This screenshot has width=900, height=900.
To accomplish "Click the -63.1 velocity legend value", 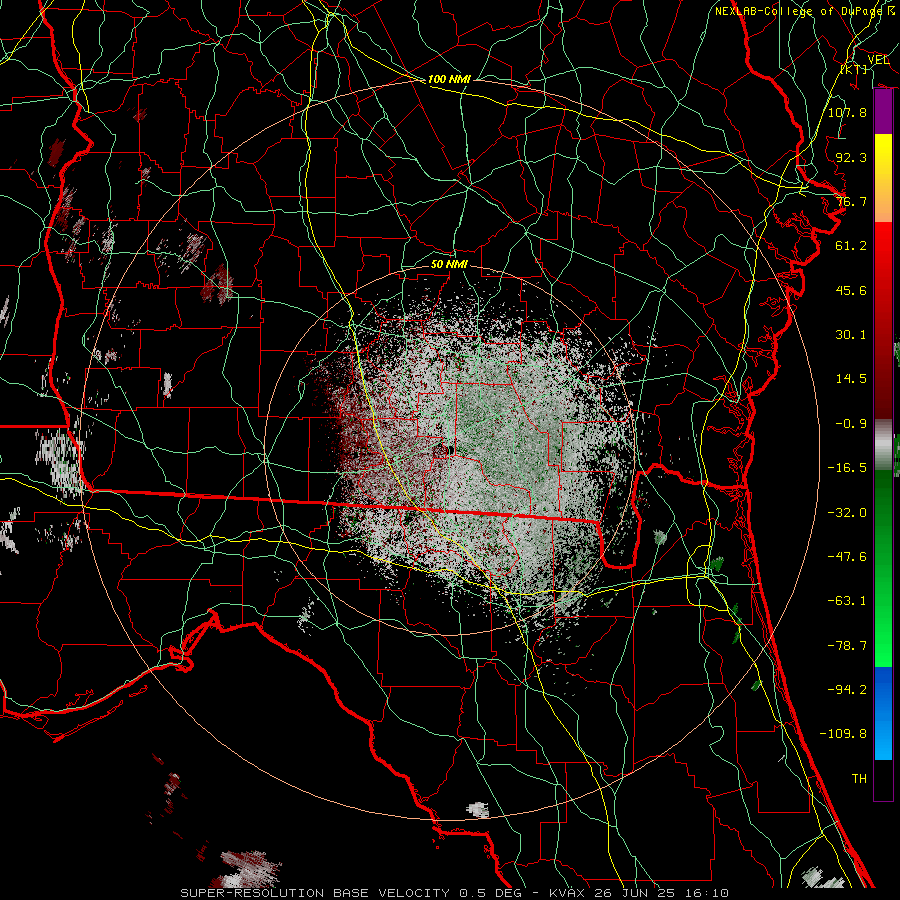I will 847,601.
